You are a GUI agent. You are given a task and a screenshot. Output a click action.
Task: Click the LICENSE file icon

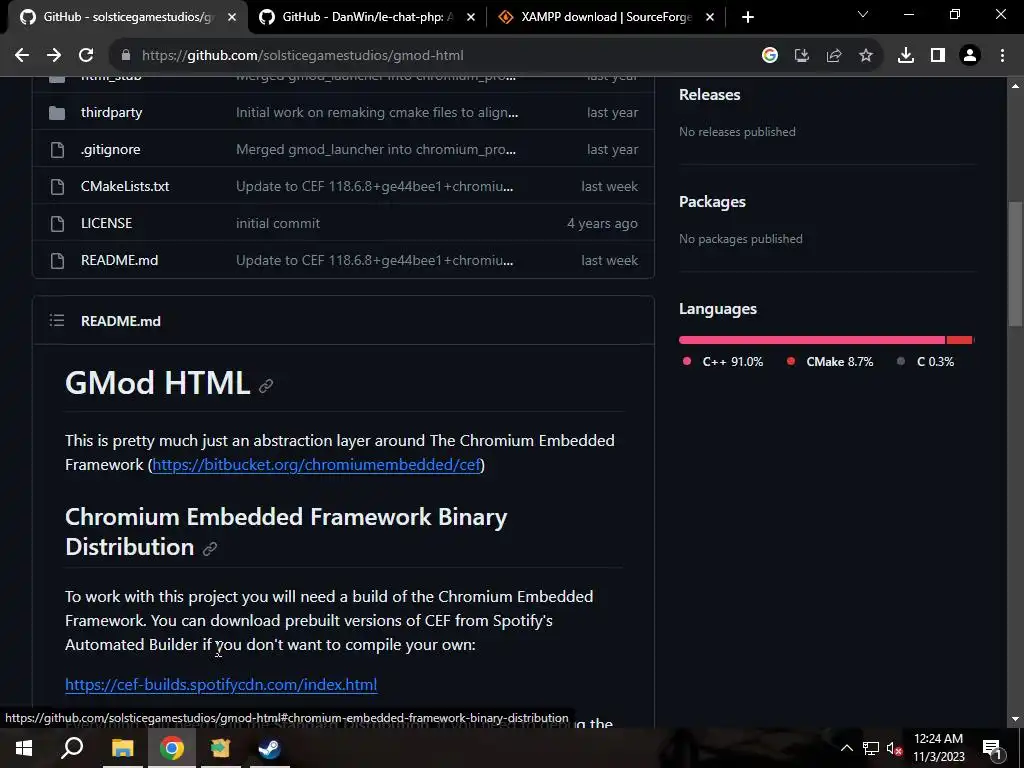(57, 223)
